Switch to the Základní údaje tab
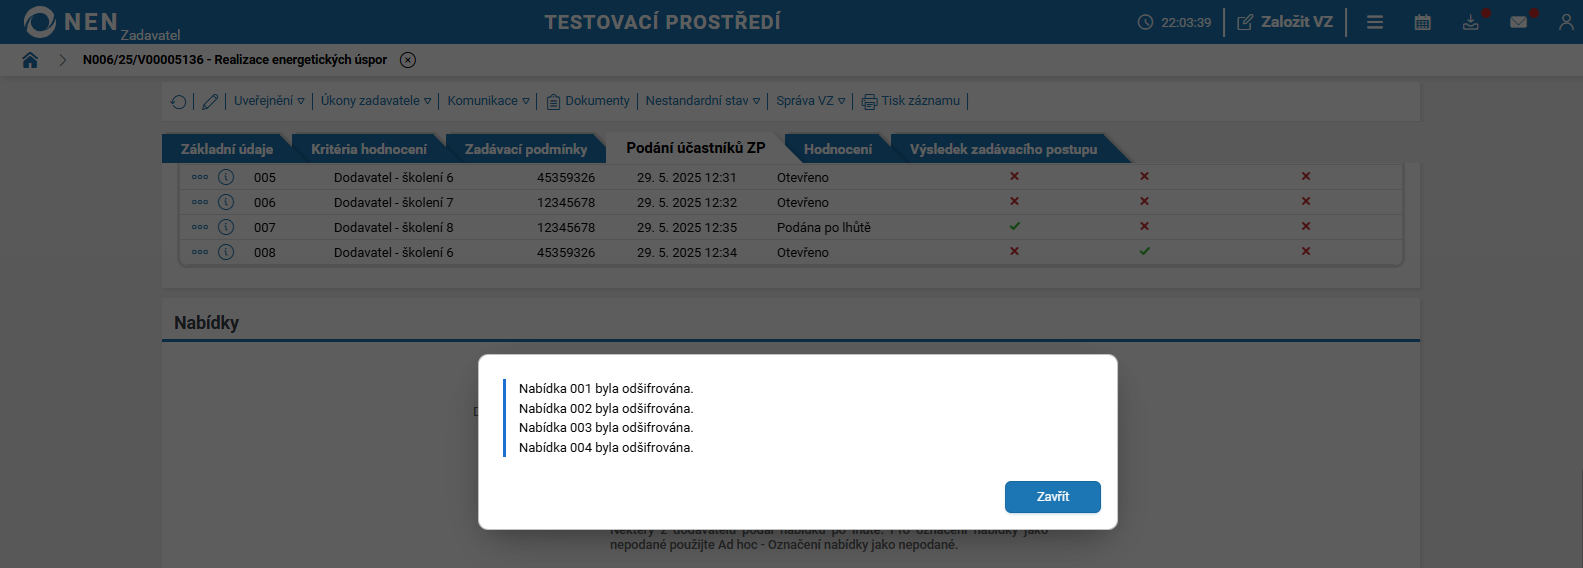 click(x=227, y=149)
